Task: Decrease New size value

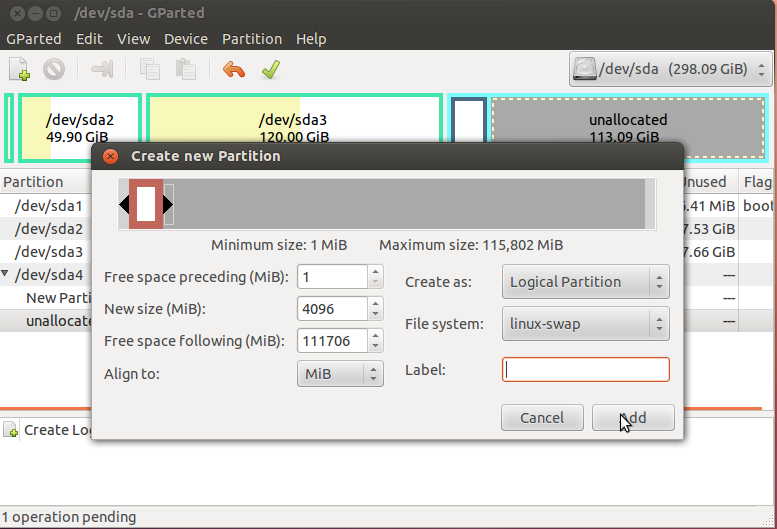Action: [x=375, y=314]
